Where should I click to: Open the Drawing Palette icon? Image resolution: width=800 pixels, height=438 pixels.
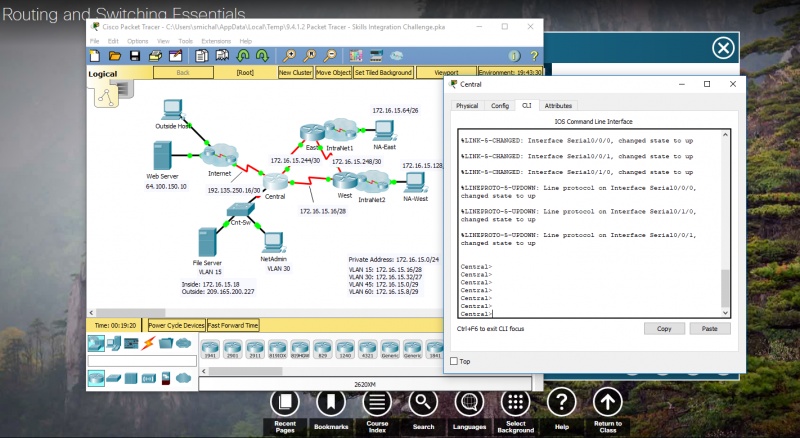point(356,56)
